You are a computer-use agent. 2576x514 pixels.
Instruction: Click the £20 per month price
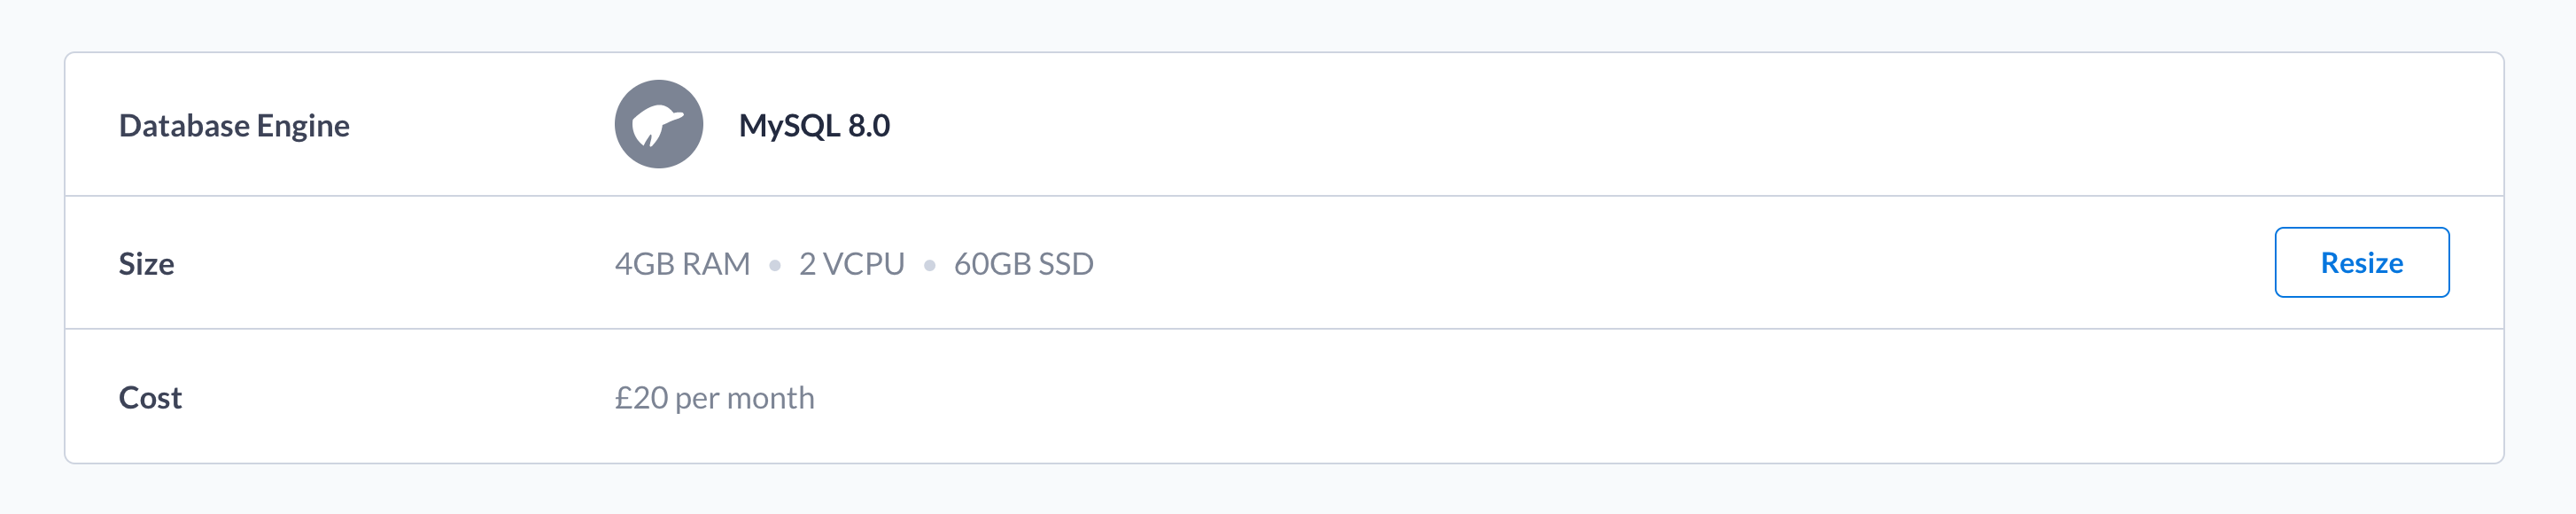point(714,397)
